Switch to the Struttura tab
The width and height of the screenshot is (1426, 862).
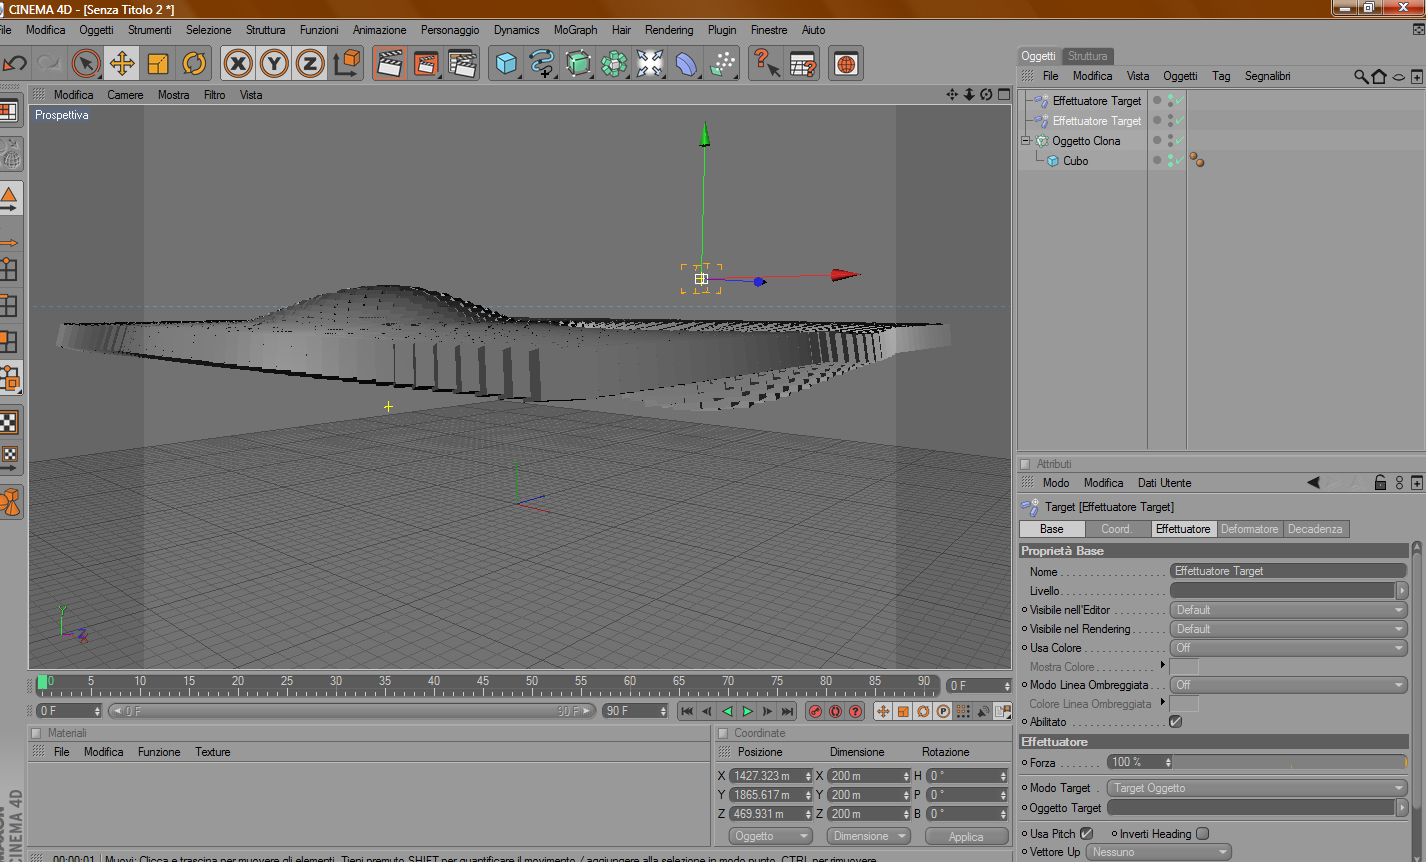click(1087, 56)
